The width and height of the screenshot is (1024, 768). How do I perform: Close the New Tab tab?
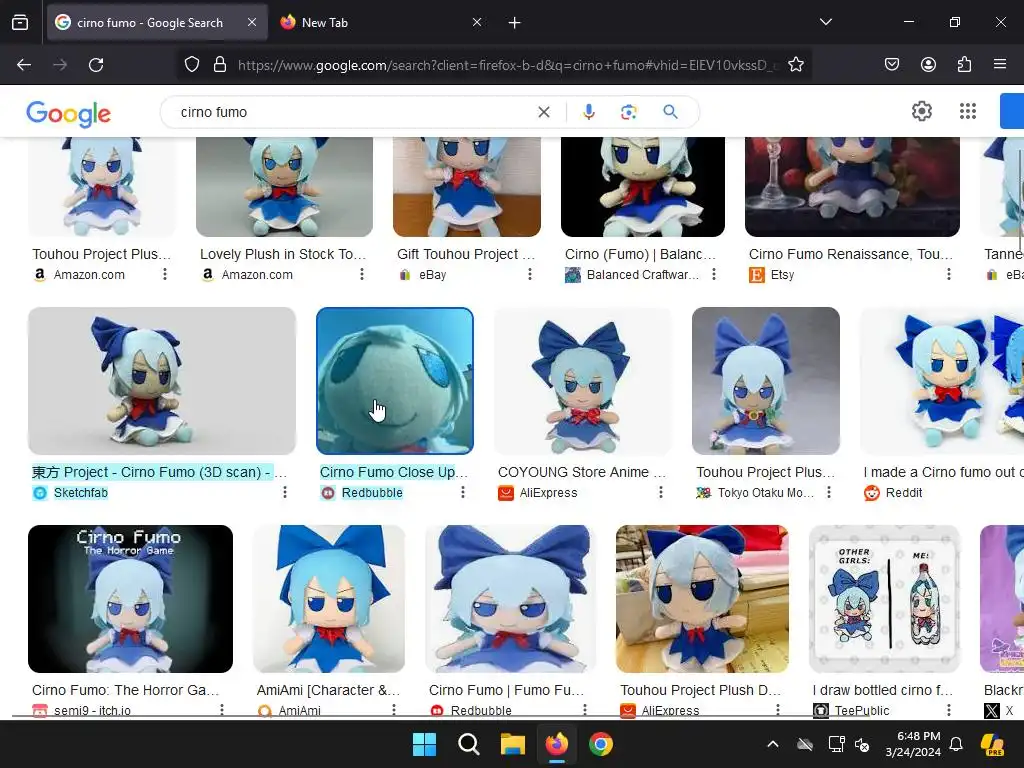477,22
